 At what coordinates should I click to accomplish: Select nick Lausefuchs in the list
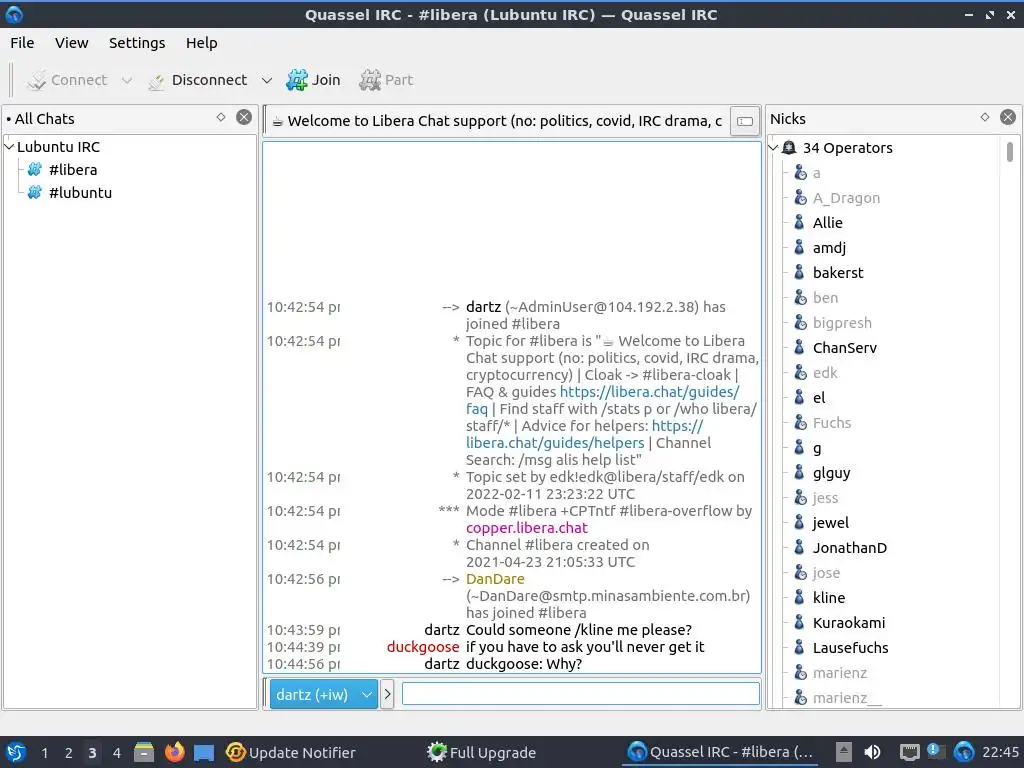coord(850,648)
